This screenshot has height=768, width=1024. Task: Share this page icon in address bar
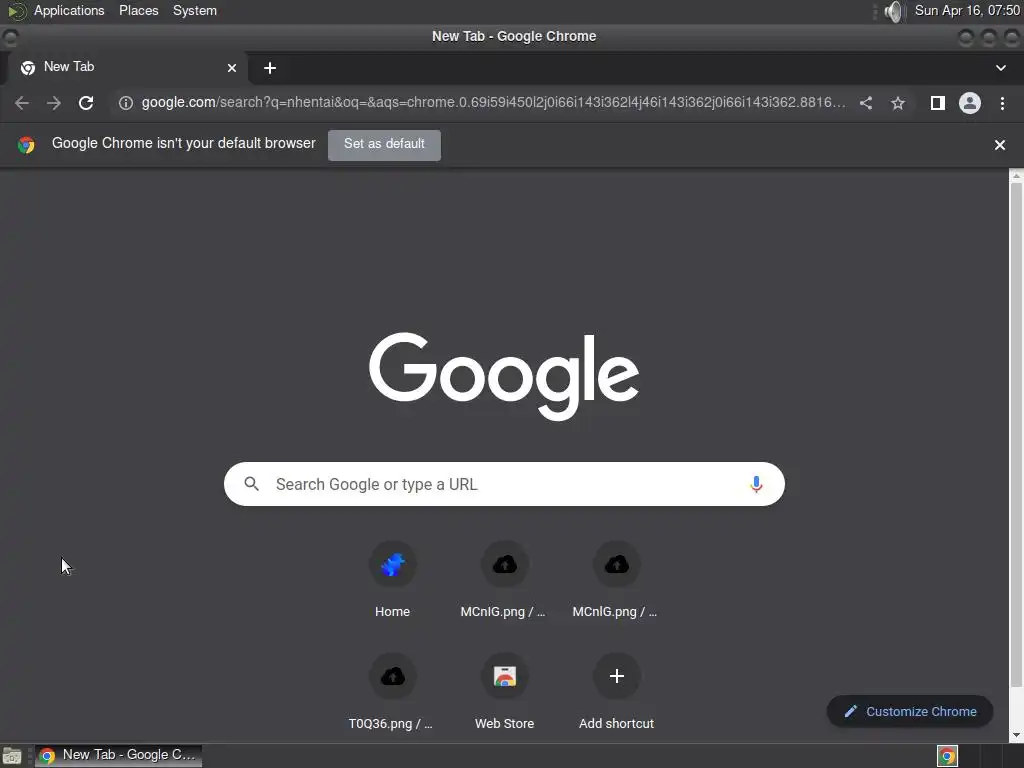point(866,103)
